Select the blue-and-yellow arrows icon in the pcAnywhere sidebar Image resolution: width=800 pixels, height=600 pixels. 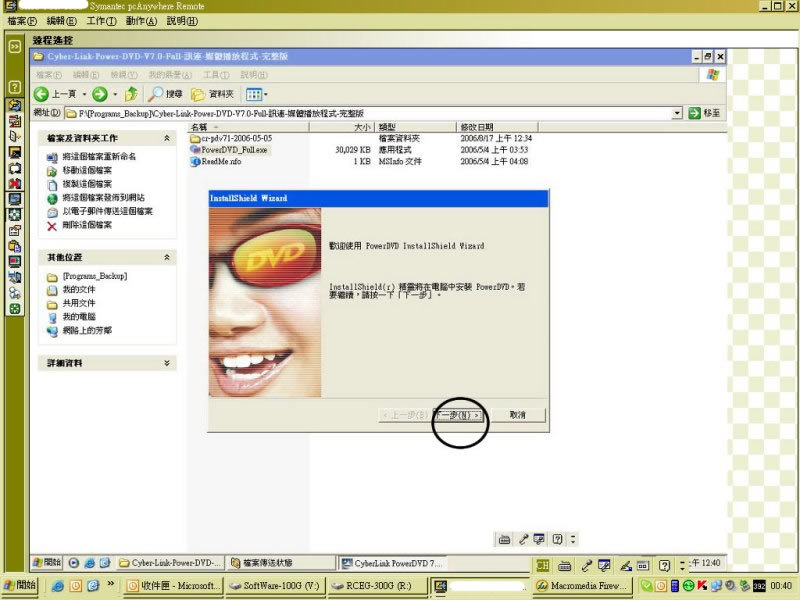15,105
